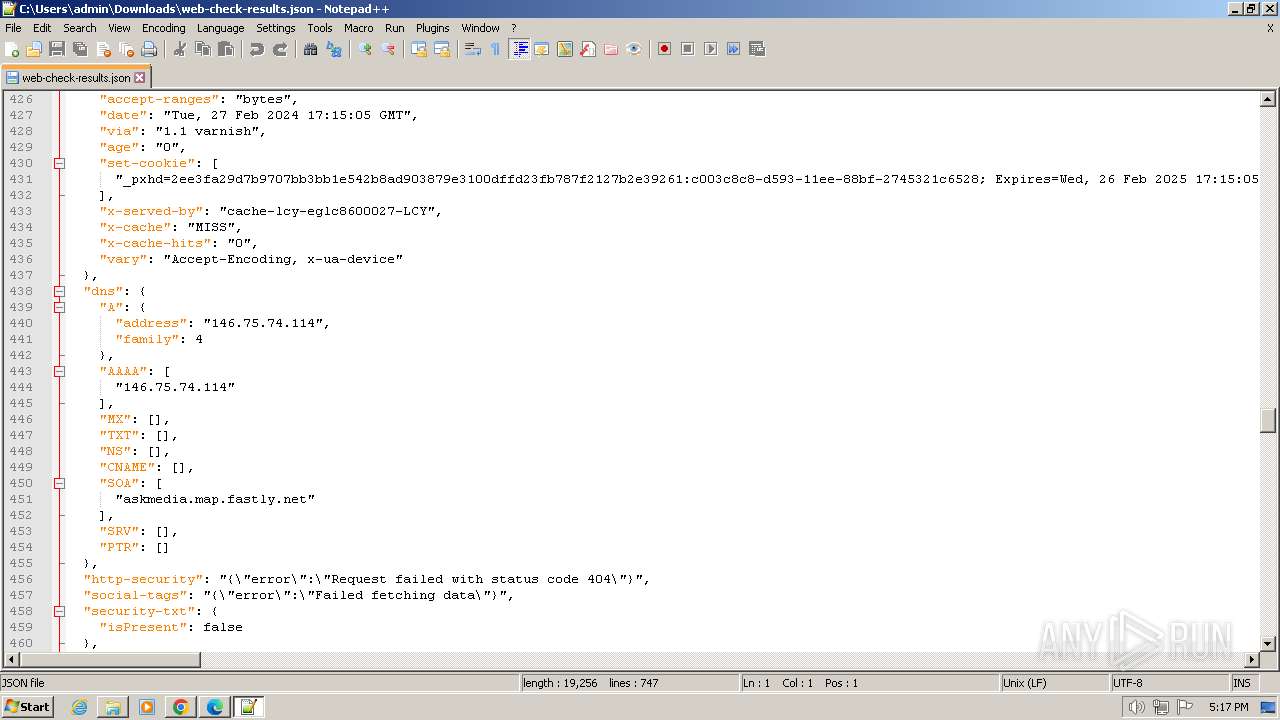Image resolution: width=1280 pixels, height=720 pixels.
Task: Click INS mode in status bar
Action: pos(1242,683)
